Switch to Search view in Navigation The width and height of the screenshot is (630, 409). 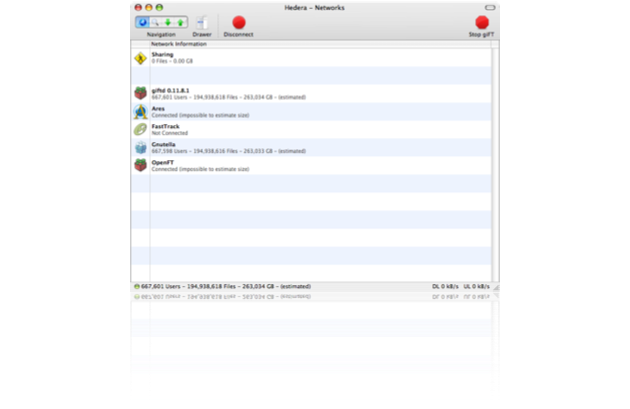click(x=155, y=21)
